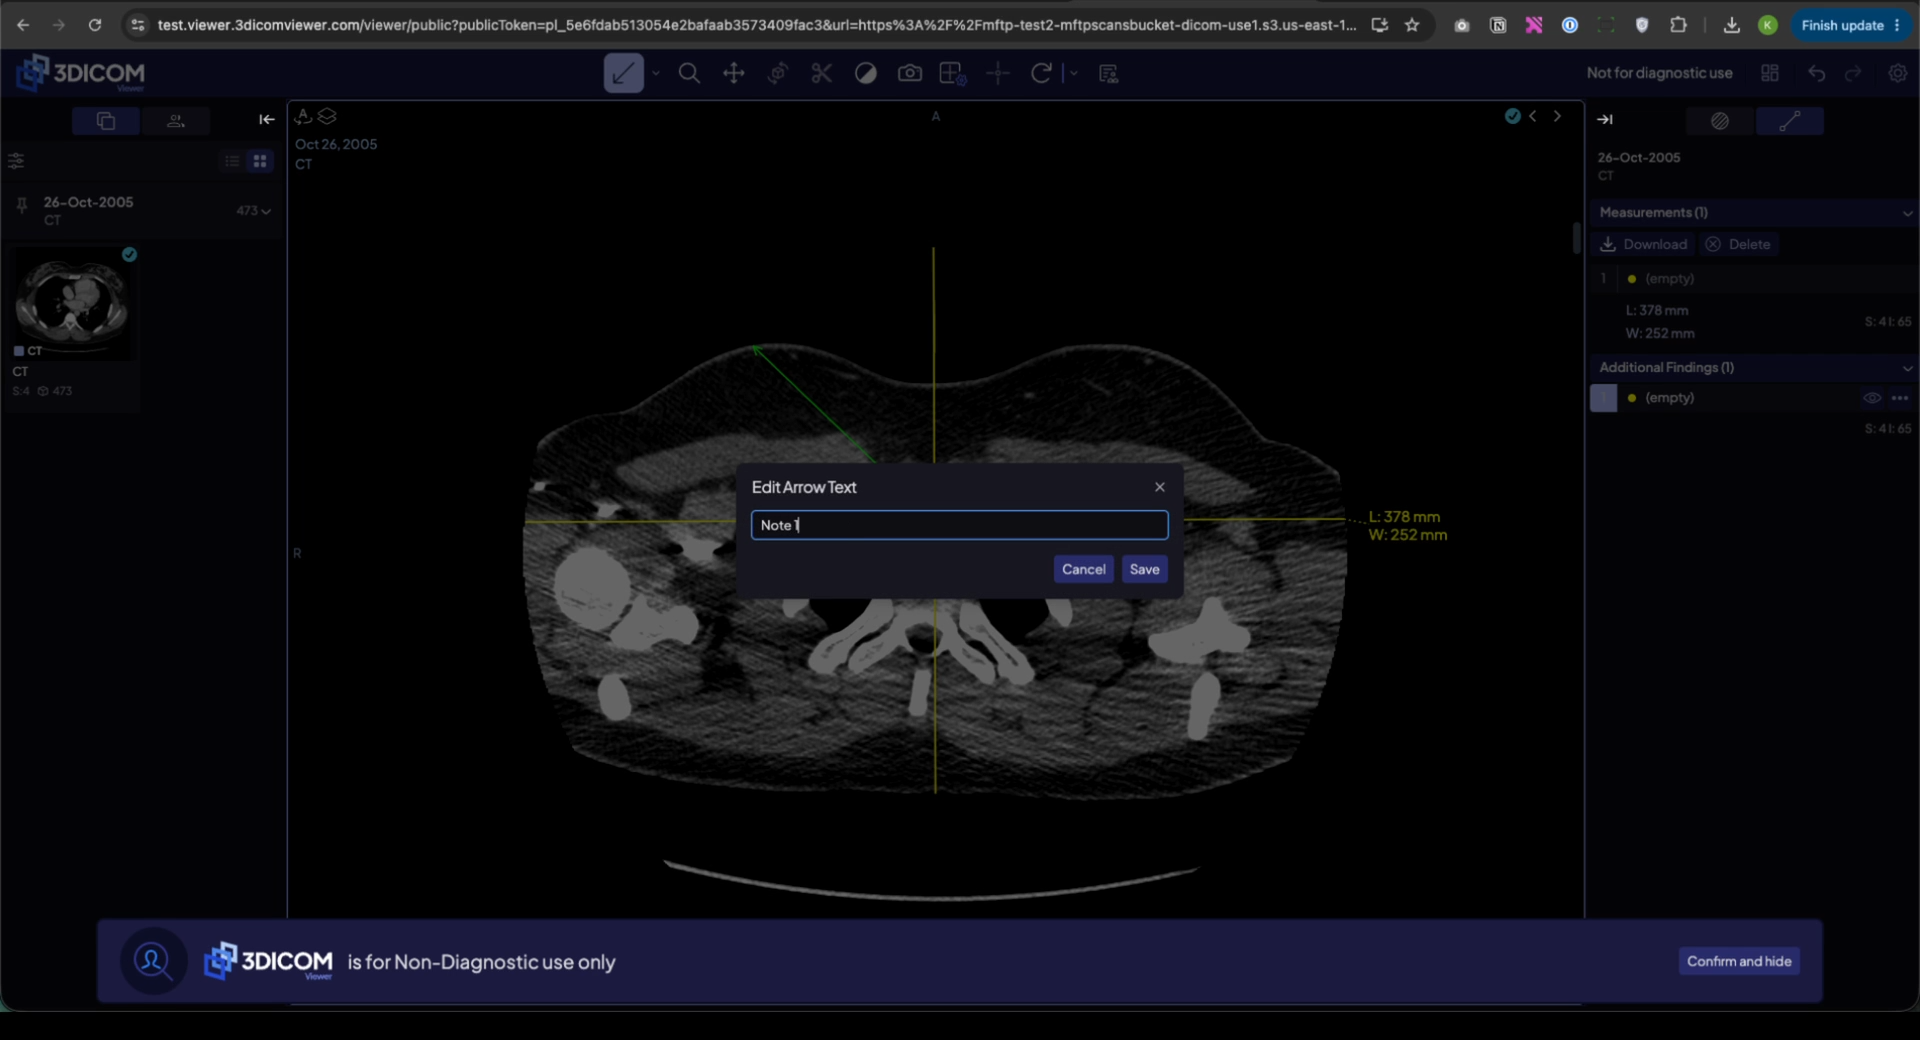Toggle the viewport checkmark indicator
This screenshot has width=1920, height=1040.
point(1512,116)
